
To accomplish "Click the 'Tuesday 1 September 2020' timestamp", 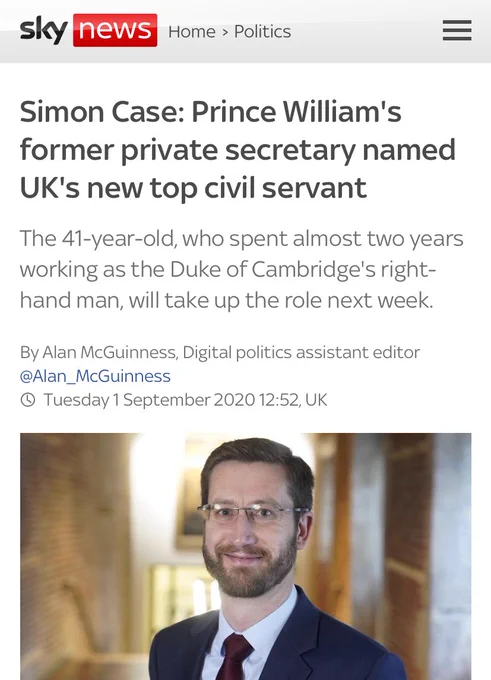I will [x=149, y=400].
